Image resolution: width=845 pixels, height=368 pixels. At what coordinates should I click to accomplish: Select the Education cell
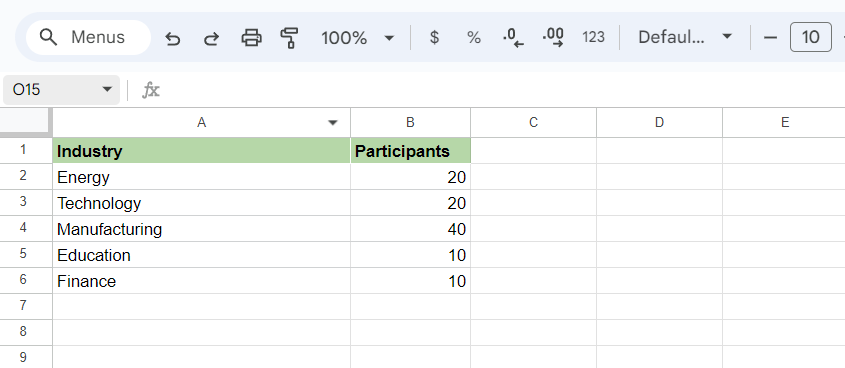[202, 255]
